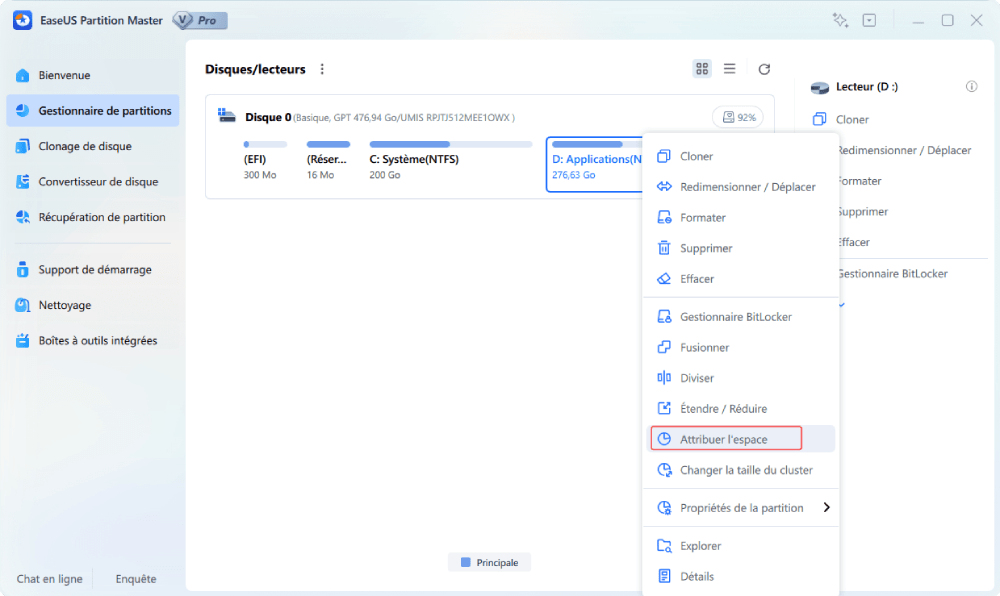
Task: Click the EaseUS Partition Master logo
Action: 22,20
